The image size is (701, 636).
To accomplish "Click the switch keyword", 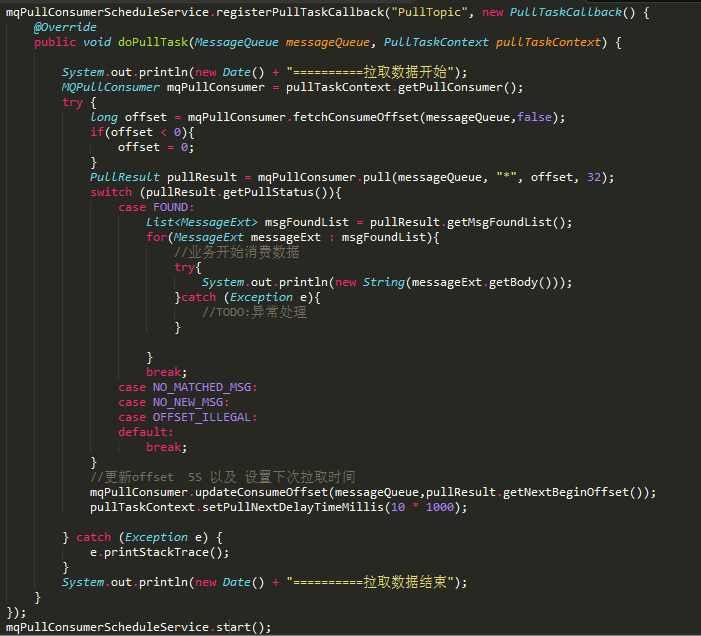I will tap(111, 192).
